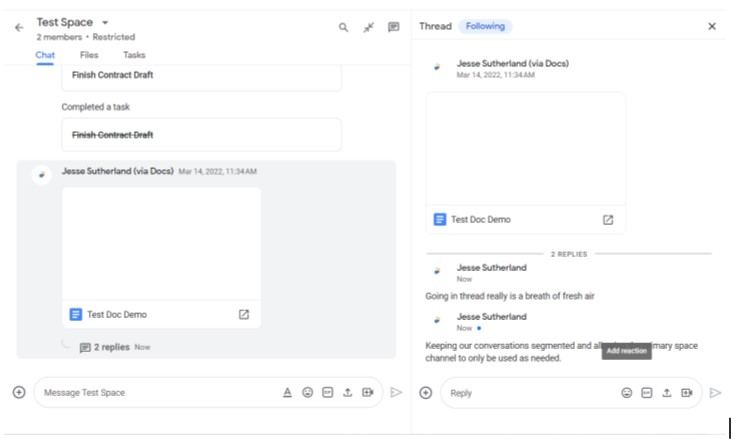Switch to the Tasks tab

click(134, 55)
